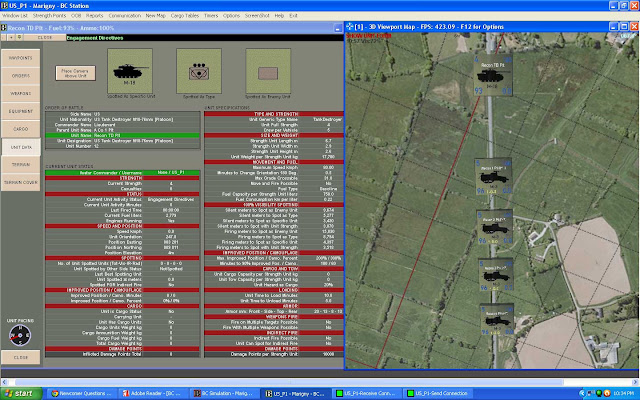Select the Spotted As Type unit symbol
The width and height of the screenshot is (640, 400).
coord(199,71)
